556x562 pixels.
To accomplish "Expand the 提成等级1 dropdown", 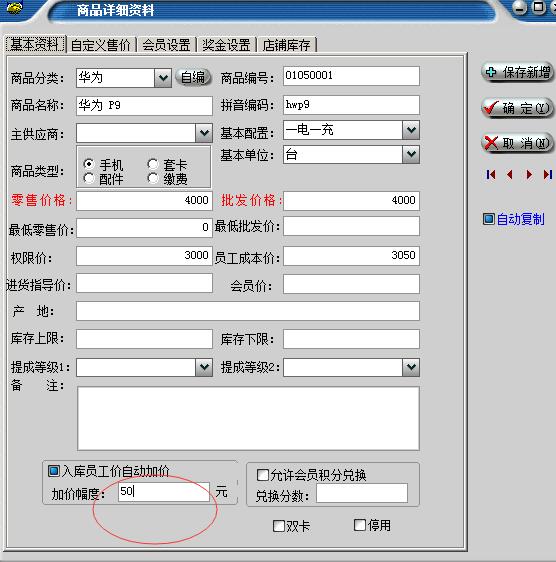I will [204, 367].
